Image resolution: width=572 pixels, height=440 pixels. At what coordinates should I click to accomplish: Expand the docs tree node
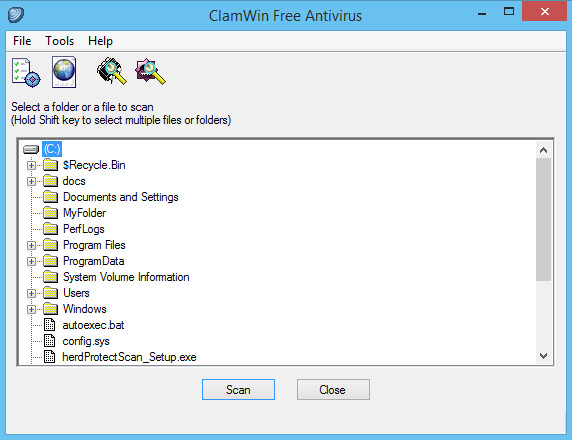click(31, 181)
